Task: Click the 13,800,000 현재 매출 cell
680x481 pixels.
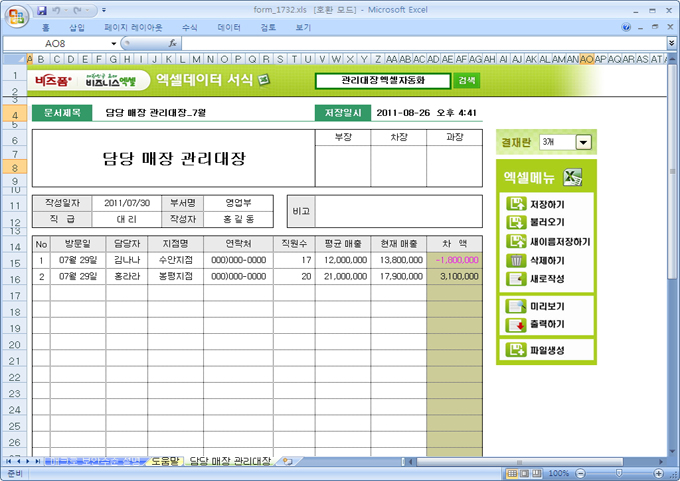Action: [x=399, y=260]
